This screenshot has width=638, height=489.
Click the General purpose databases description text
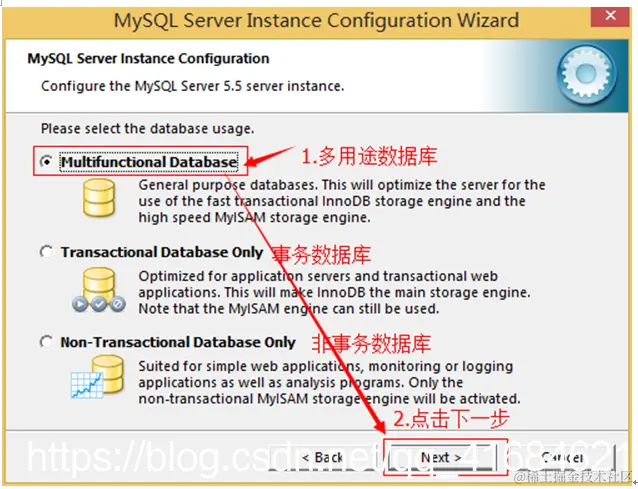pyautogui.click(x=342, y=201)
